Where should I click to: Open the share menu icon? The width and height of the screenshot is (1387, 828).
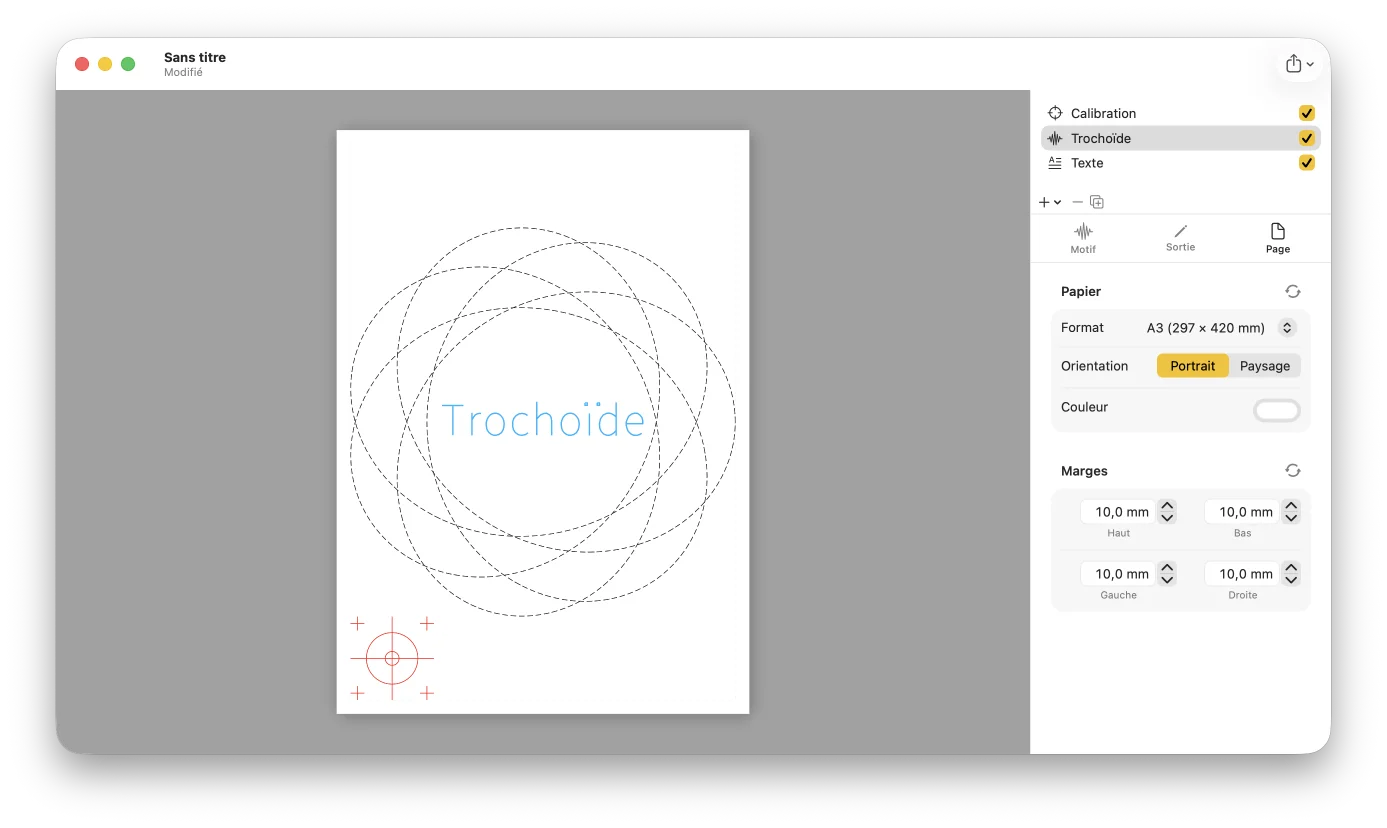(x=1299, y=64)
